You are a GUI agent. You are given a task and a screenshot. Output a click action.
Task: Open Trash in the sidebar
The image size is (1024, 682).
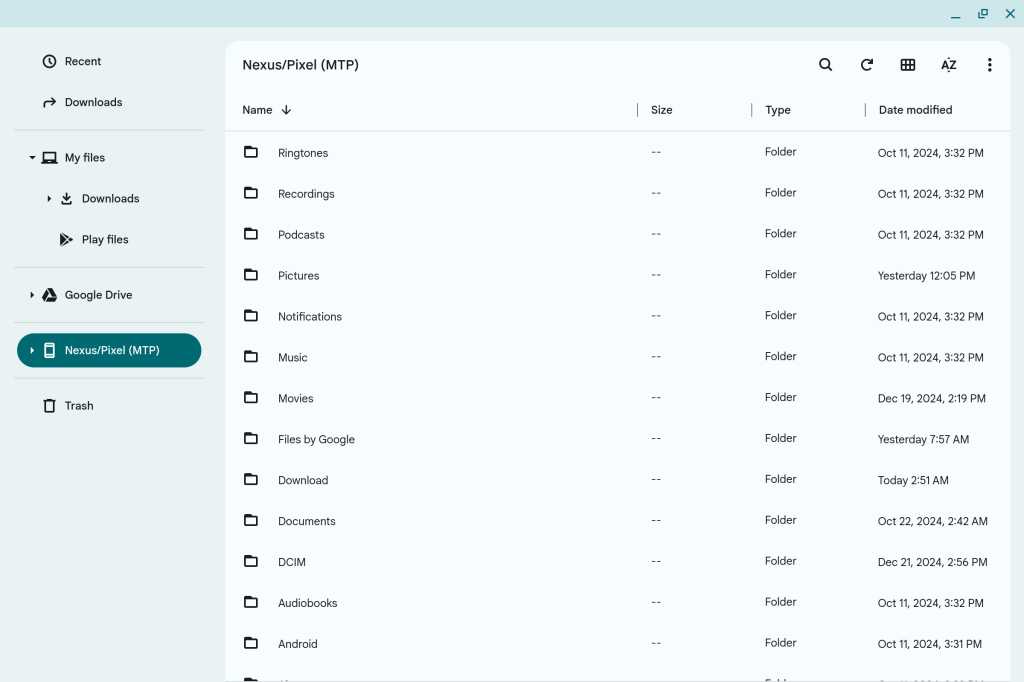click(x=79, y=406)
